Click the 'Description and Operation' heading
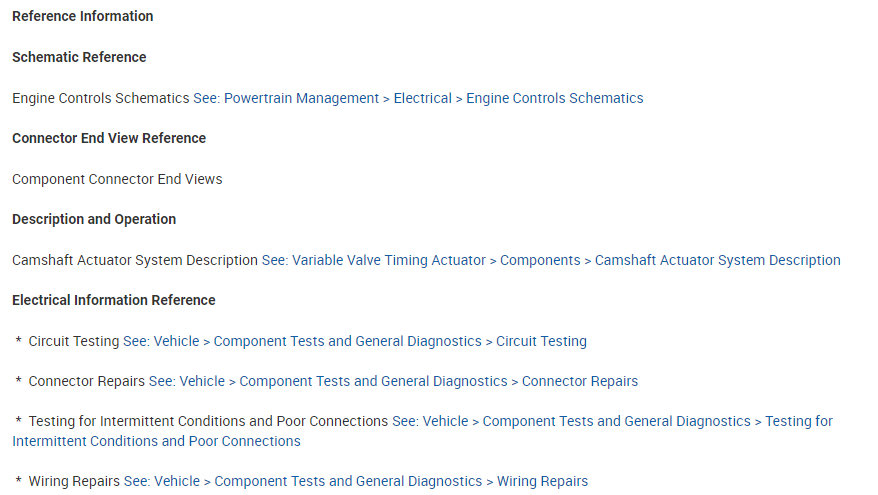This screenshot has height=495, width=878. point(94,219)
